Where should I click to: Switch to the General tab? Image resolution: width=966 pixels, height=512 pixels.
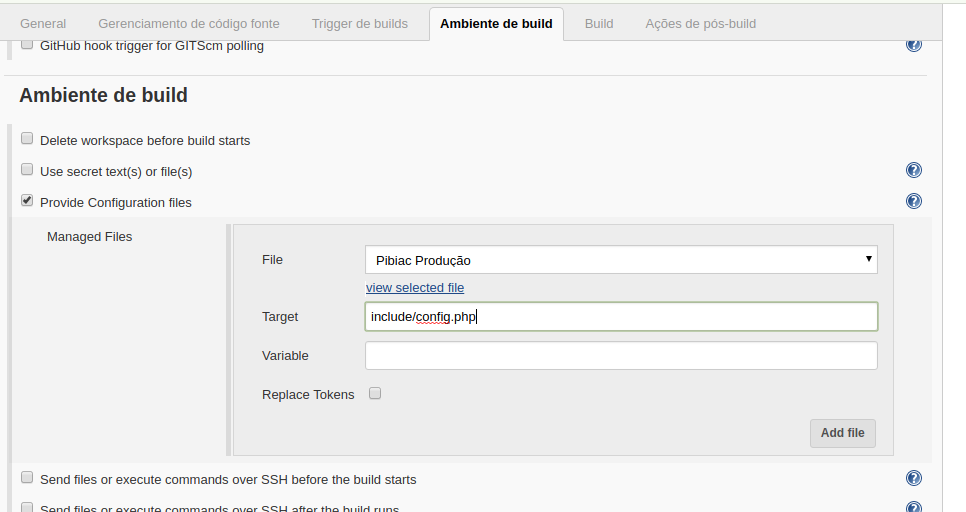(43, 23)
